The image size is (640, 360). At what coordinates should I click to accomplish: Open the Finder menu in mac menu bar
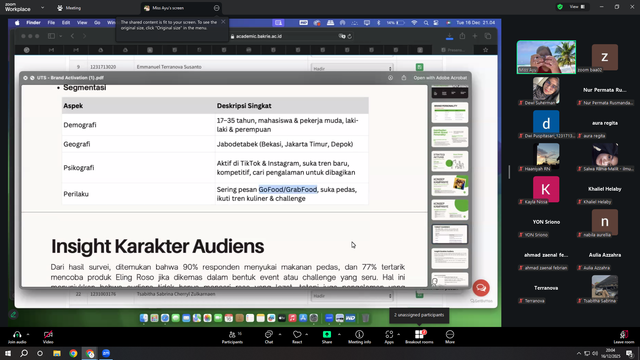coord(33,23)
